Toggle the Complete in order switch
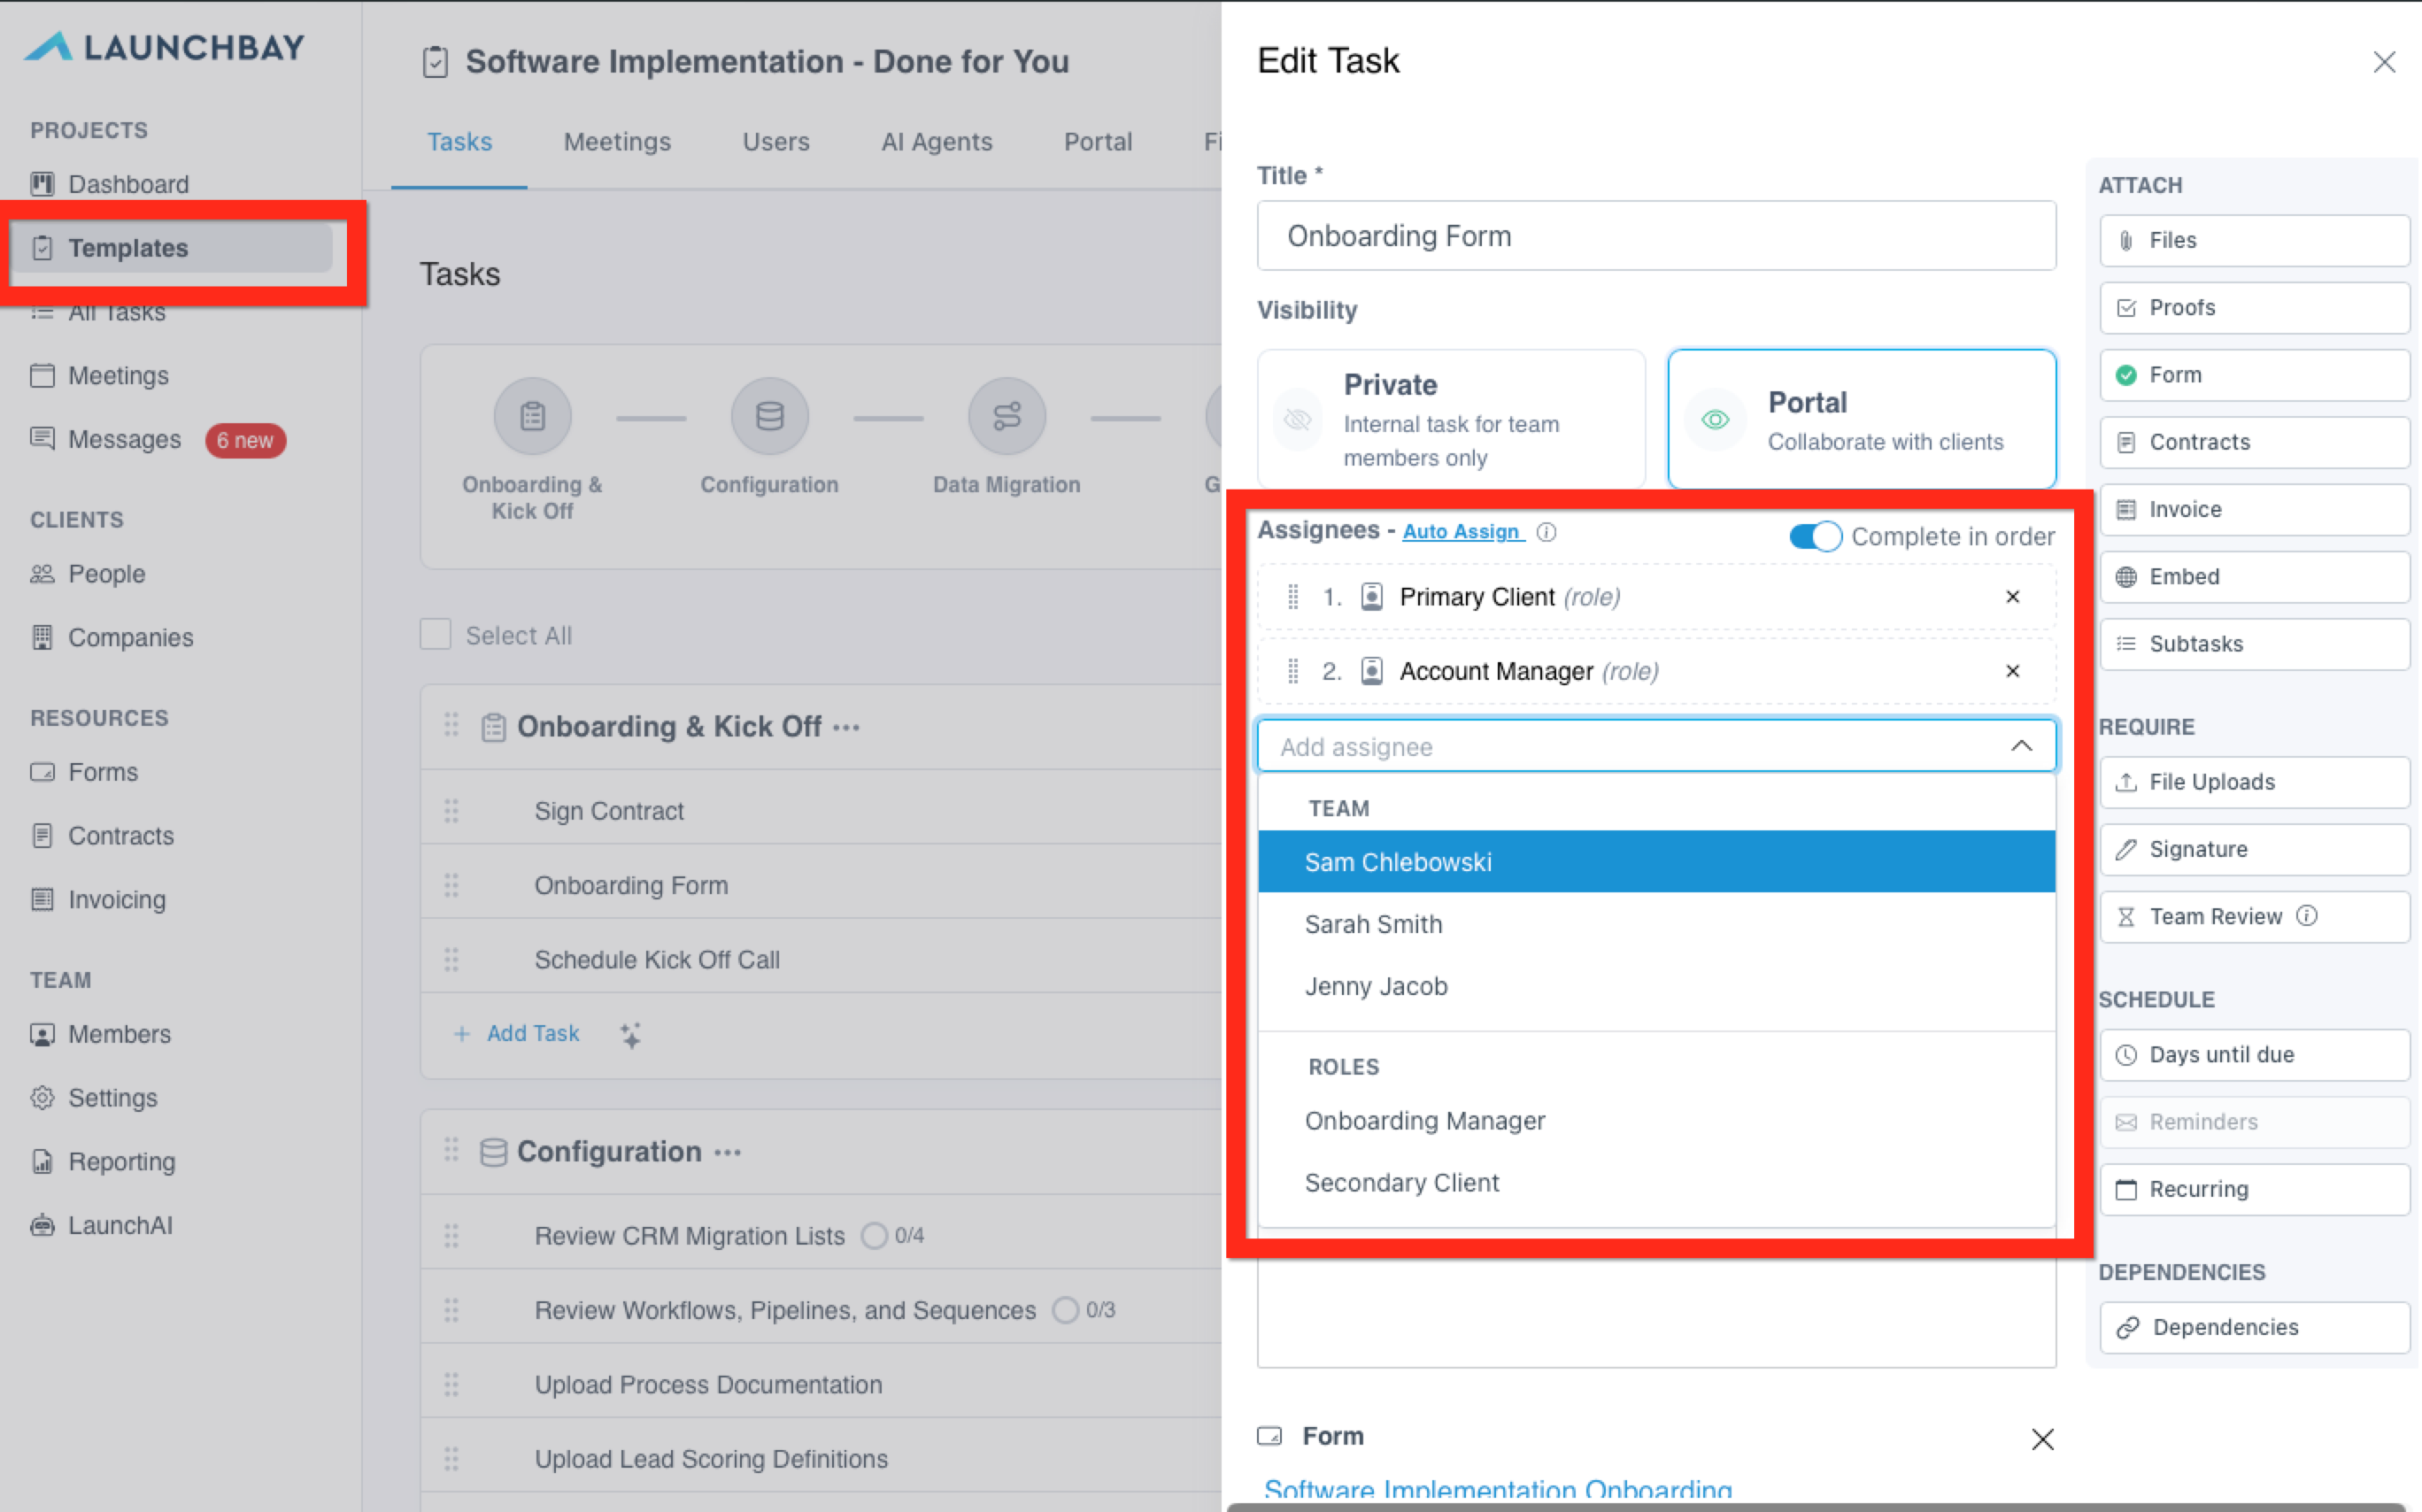 click(1815, 537)
